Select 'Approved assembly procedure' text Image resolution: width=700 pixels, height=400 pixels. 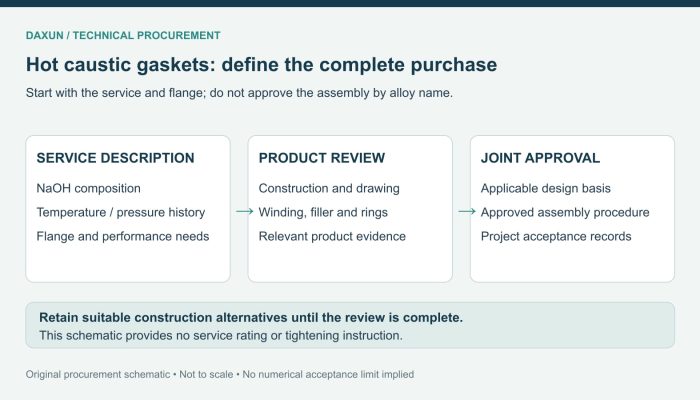(x=565, y=212)
